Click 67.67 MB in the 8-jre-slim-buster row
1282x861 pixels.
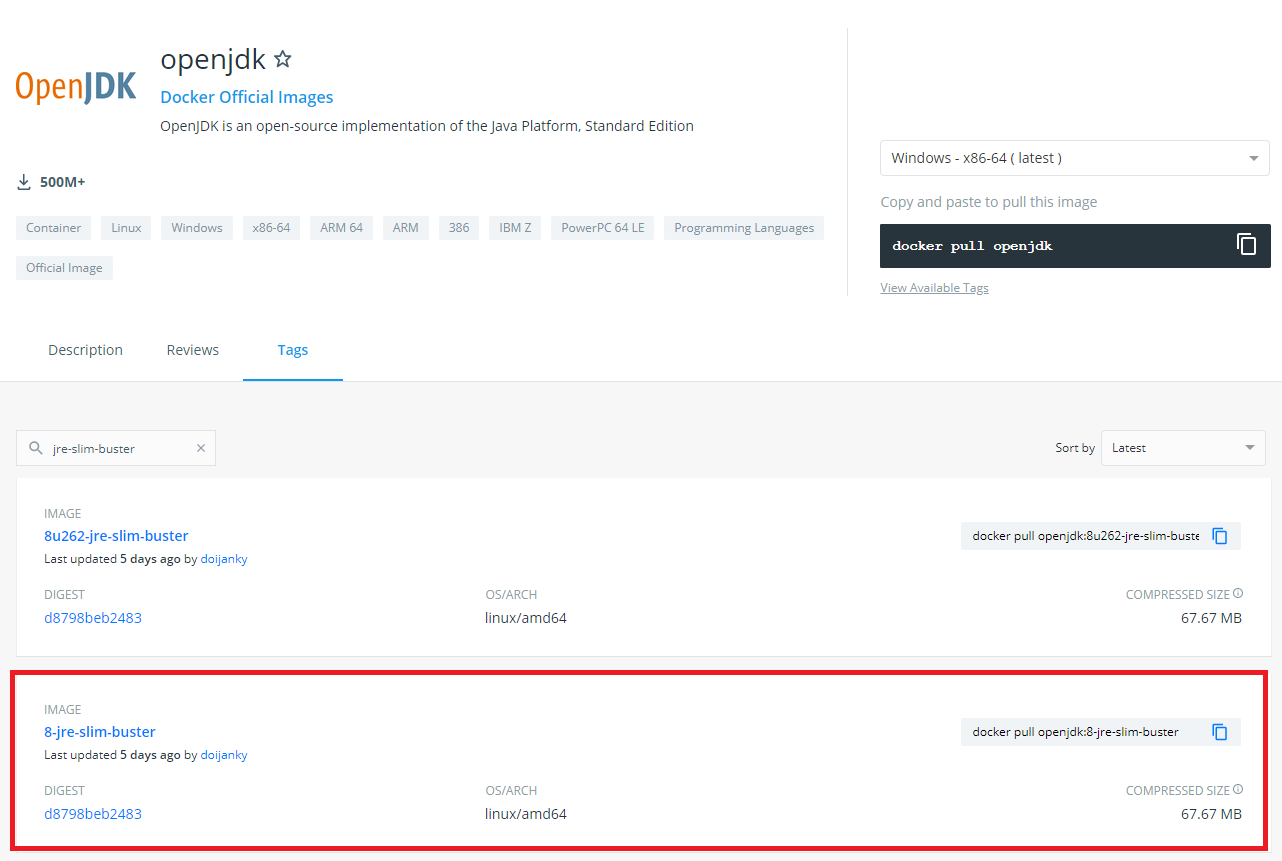1211,814
